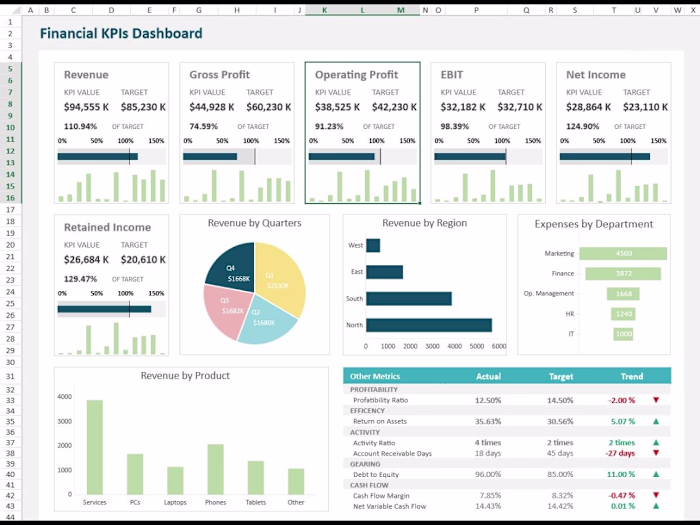The width and height of the screenshot is (700, 525).
Task: Click the East region bar
Action: pos(384,272)
